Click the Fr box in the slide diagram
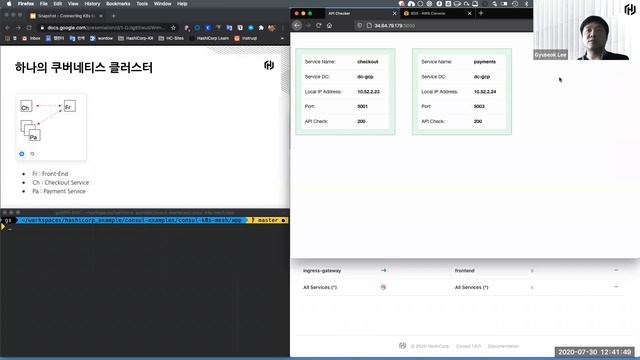Image resolution: width=640 pixels, height=360 pixels. tap(70, 106)
